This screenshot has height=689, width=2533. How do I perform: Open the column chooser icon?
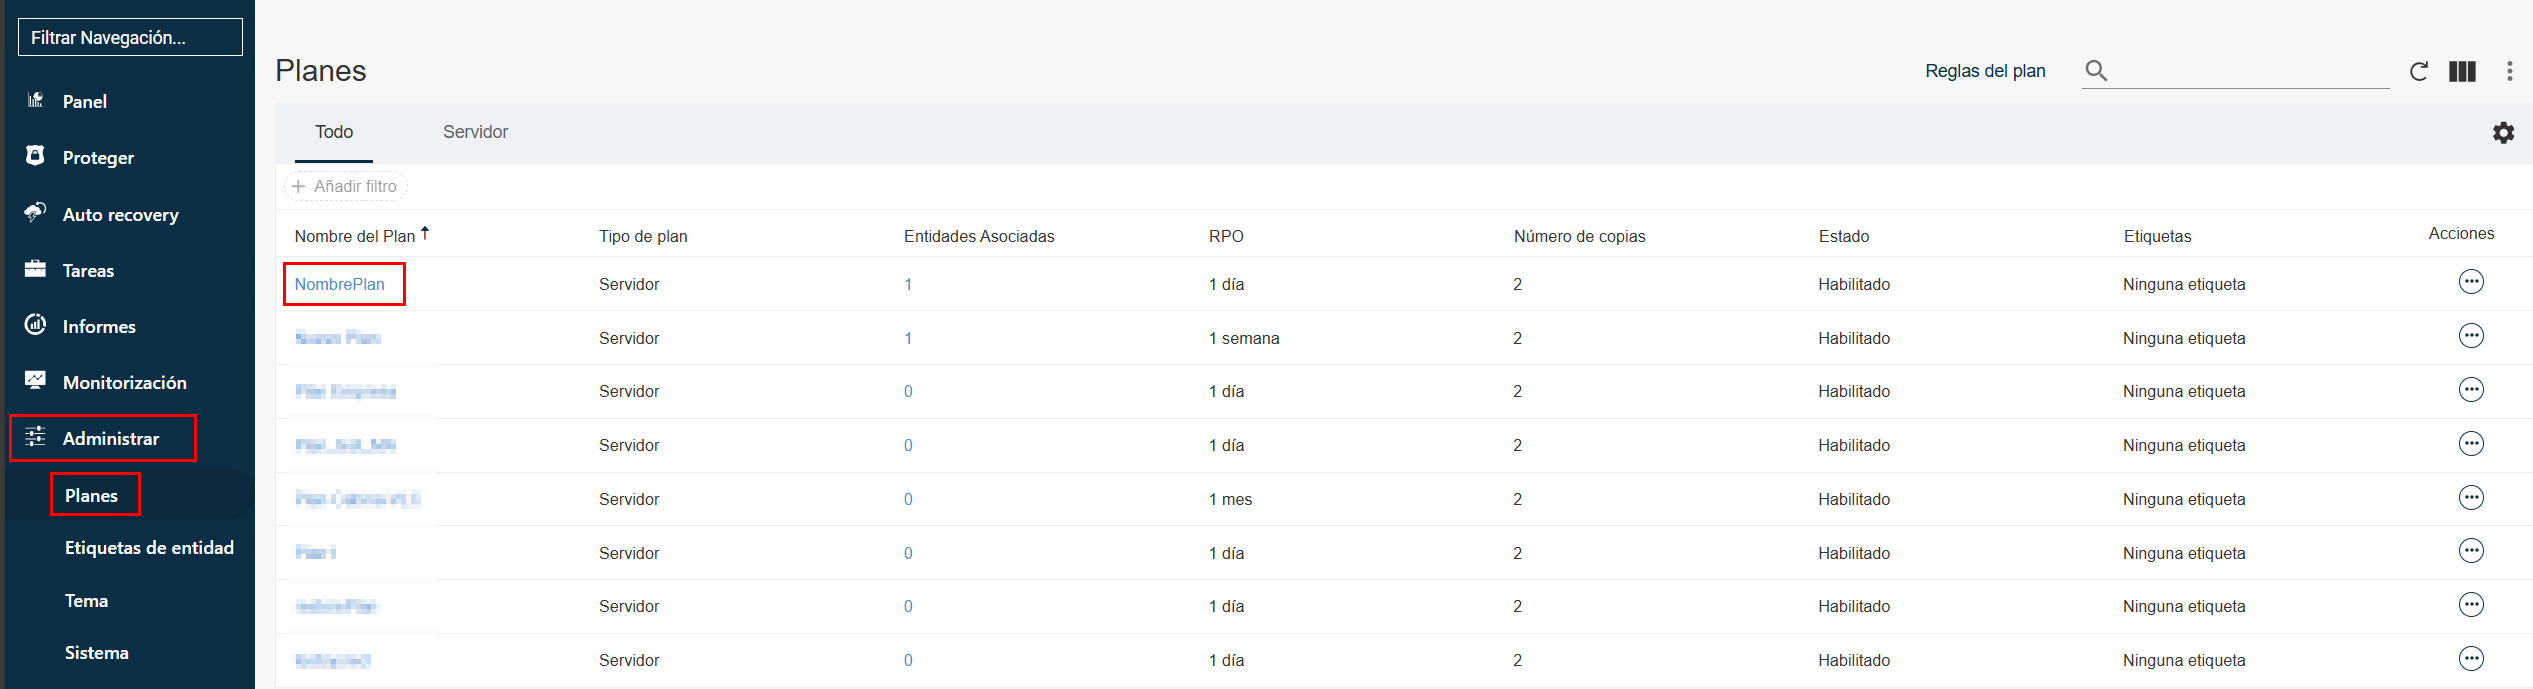point(2462,71)
